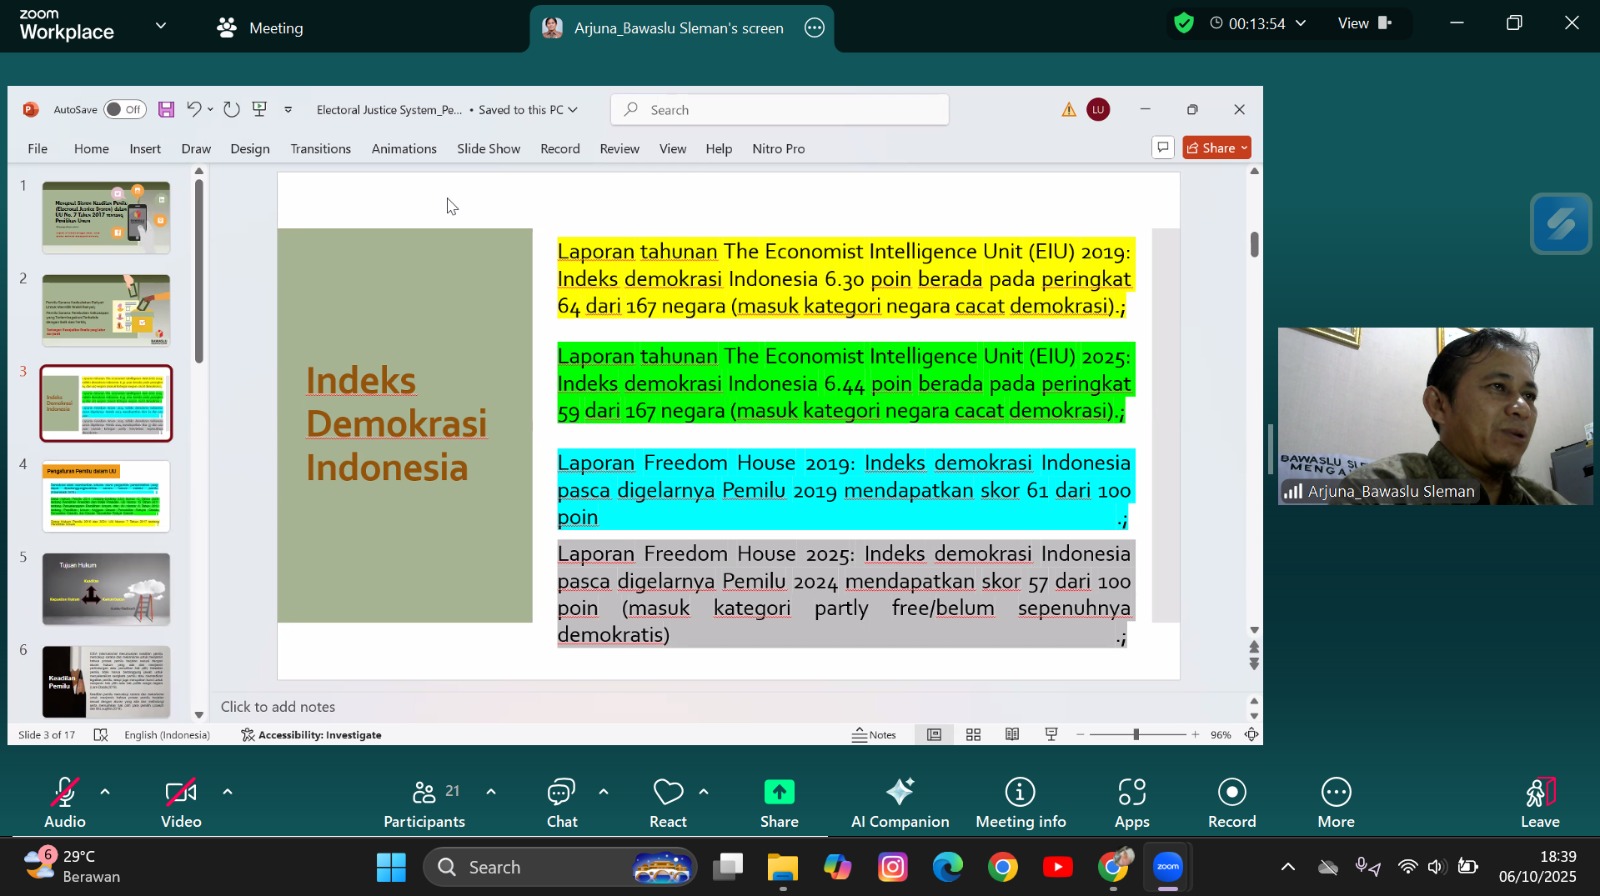This screenshot has height=896, width=1600.
Task: Click the PowerPoint Search box
Action: pos(780,110)
